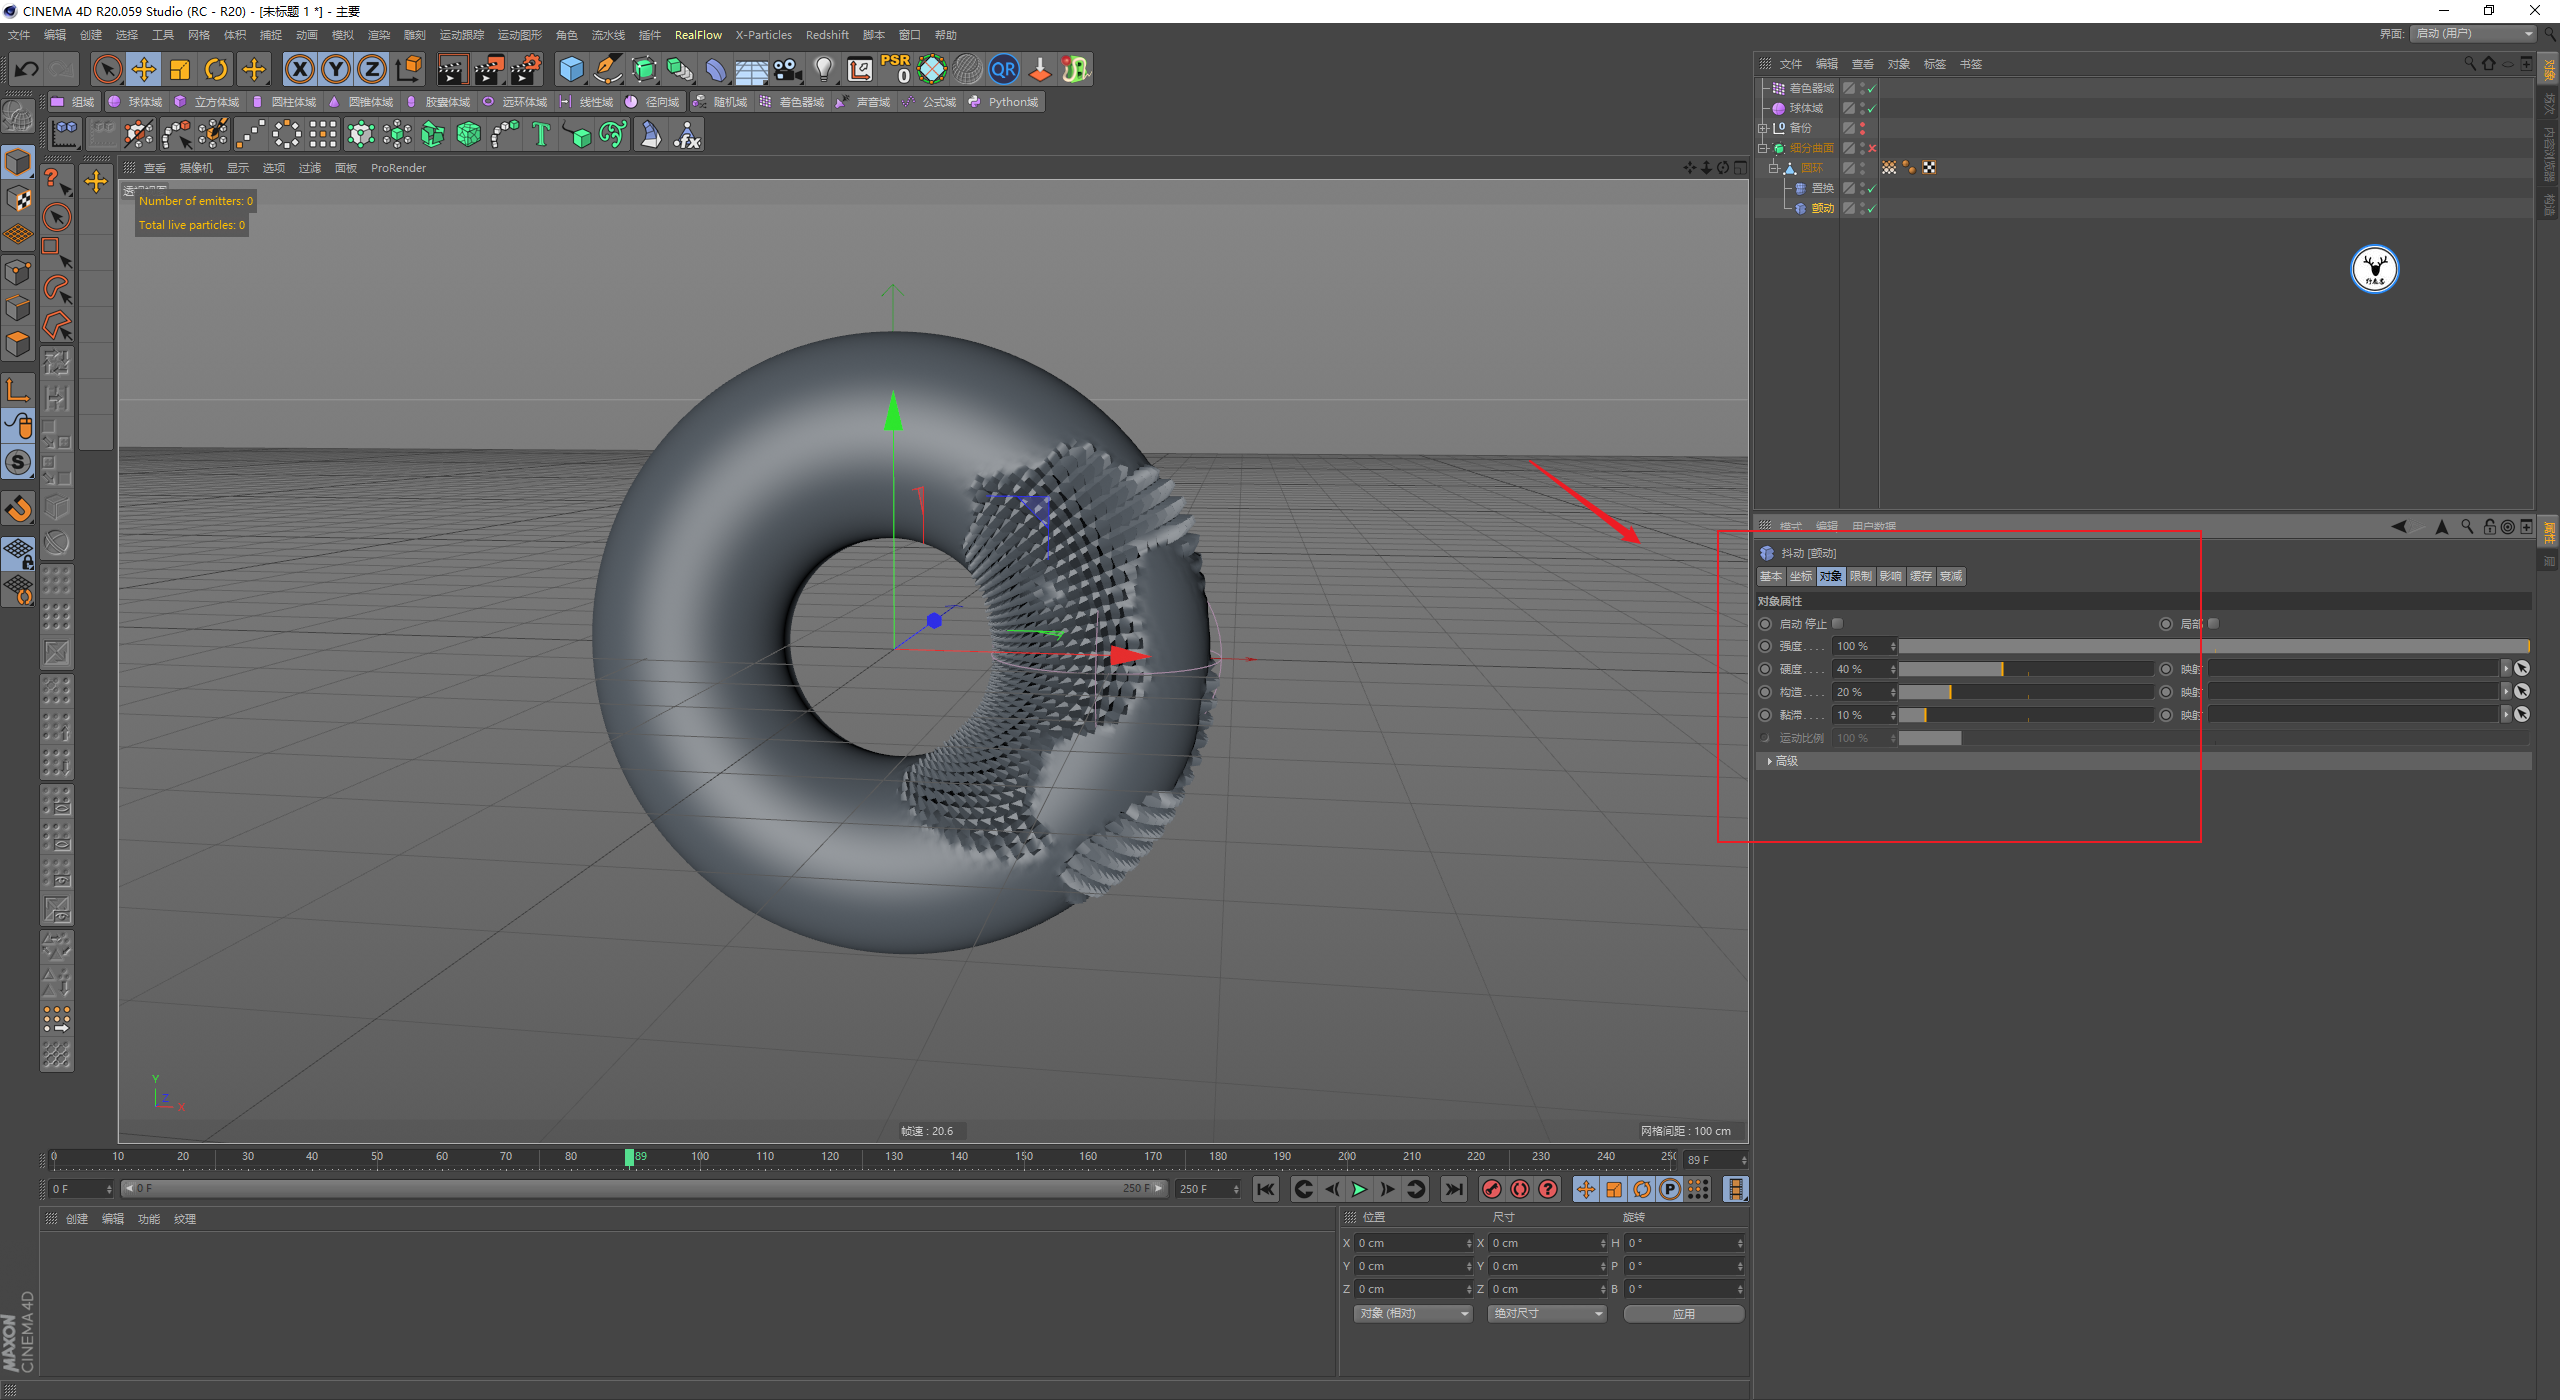The image size is (2560, 1400).
Task: Click the Scale tool in toolbar
Action: click(x=180, y=69)
